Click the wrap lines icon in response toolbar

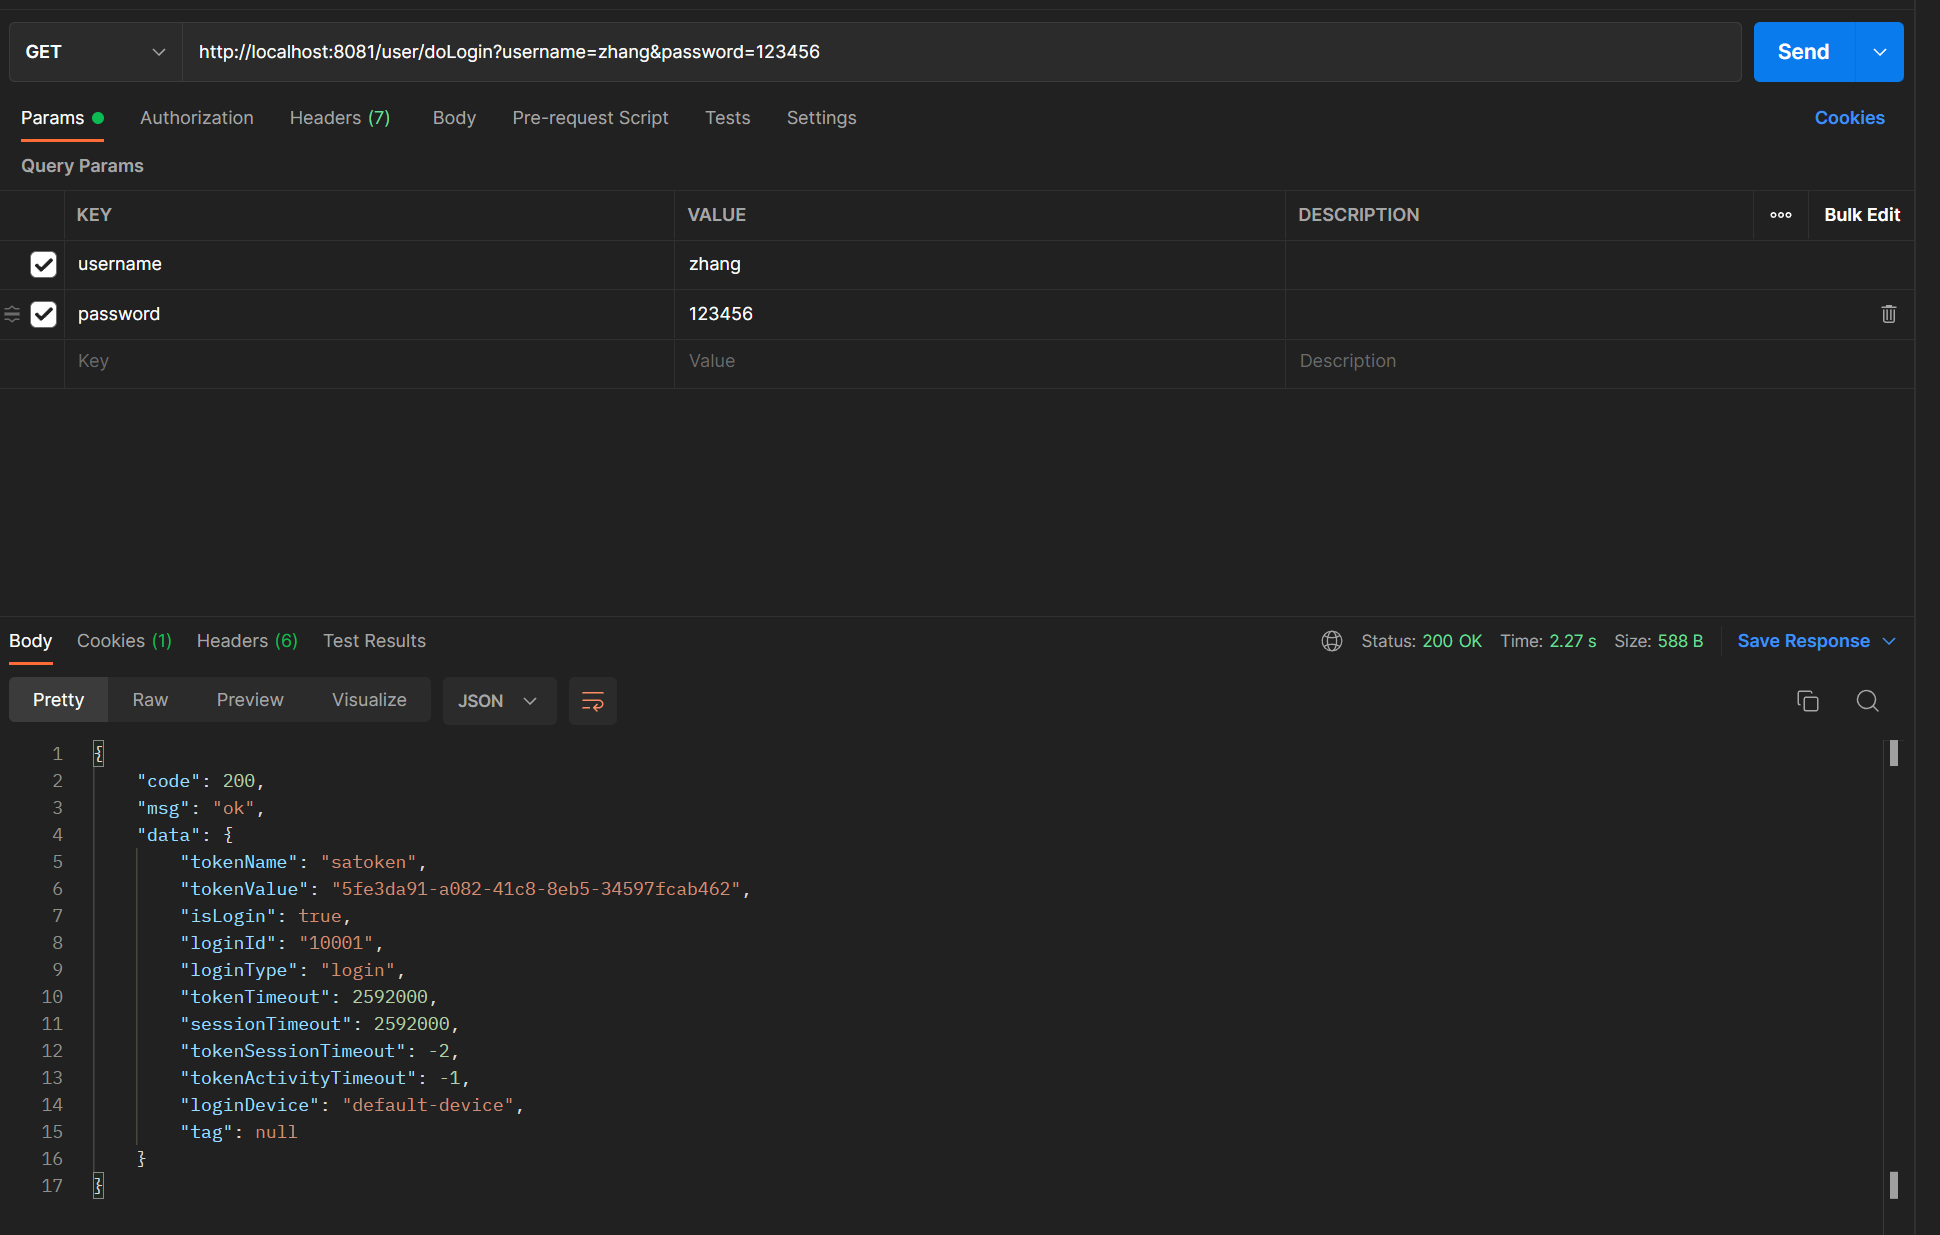pos(592,701)
